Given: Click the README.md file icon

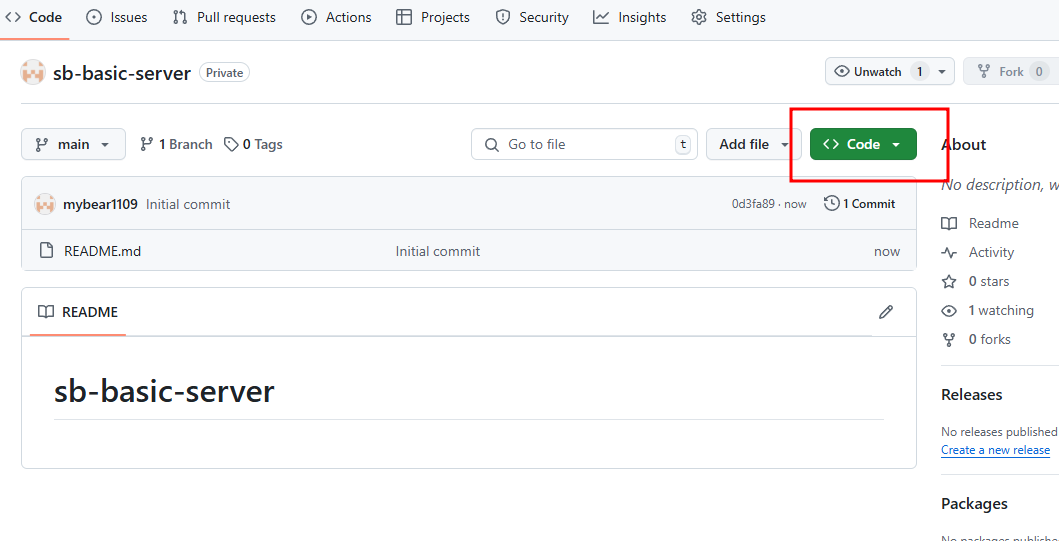Looking at the screenshot, I should coord(46,251).
